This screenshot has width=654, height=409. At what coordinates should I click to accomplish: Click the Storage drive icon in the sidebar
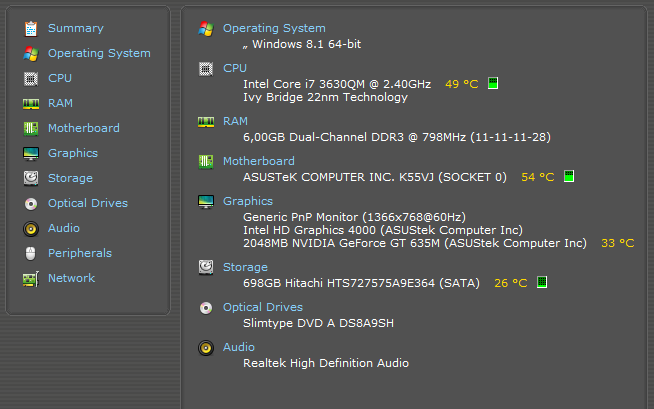(x=31, y=178)
